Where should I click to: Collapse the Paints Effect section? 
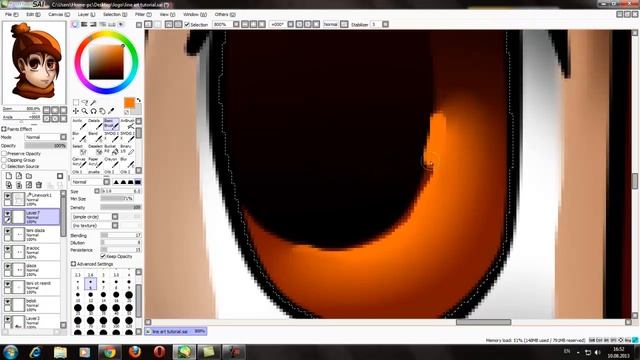click(x=4, y=129)
